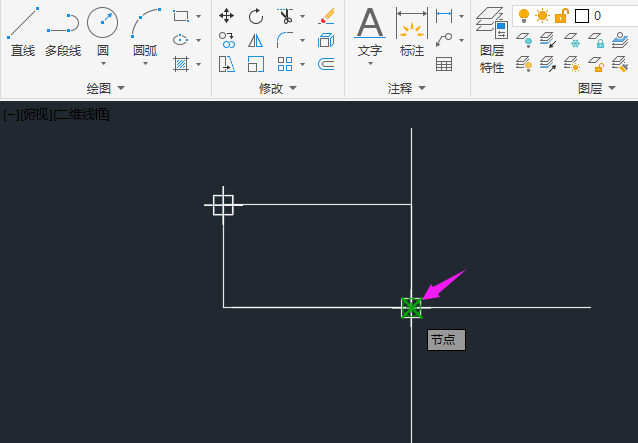Select the 直线 (Line) tool
Viewport: 638px width, 443px height.
click(23, 32)
